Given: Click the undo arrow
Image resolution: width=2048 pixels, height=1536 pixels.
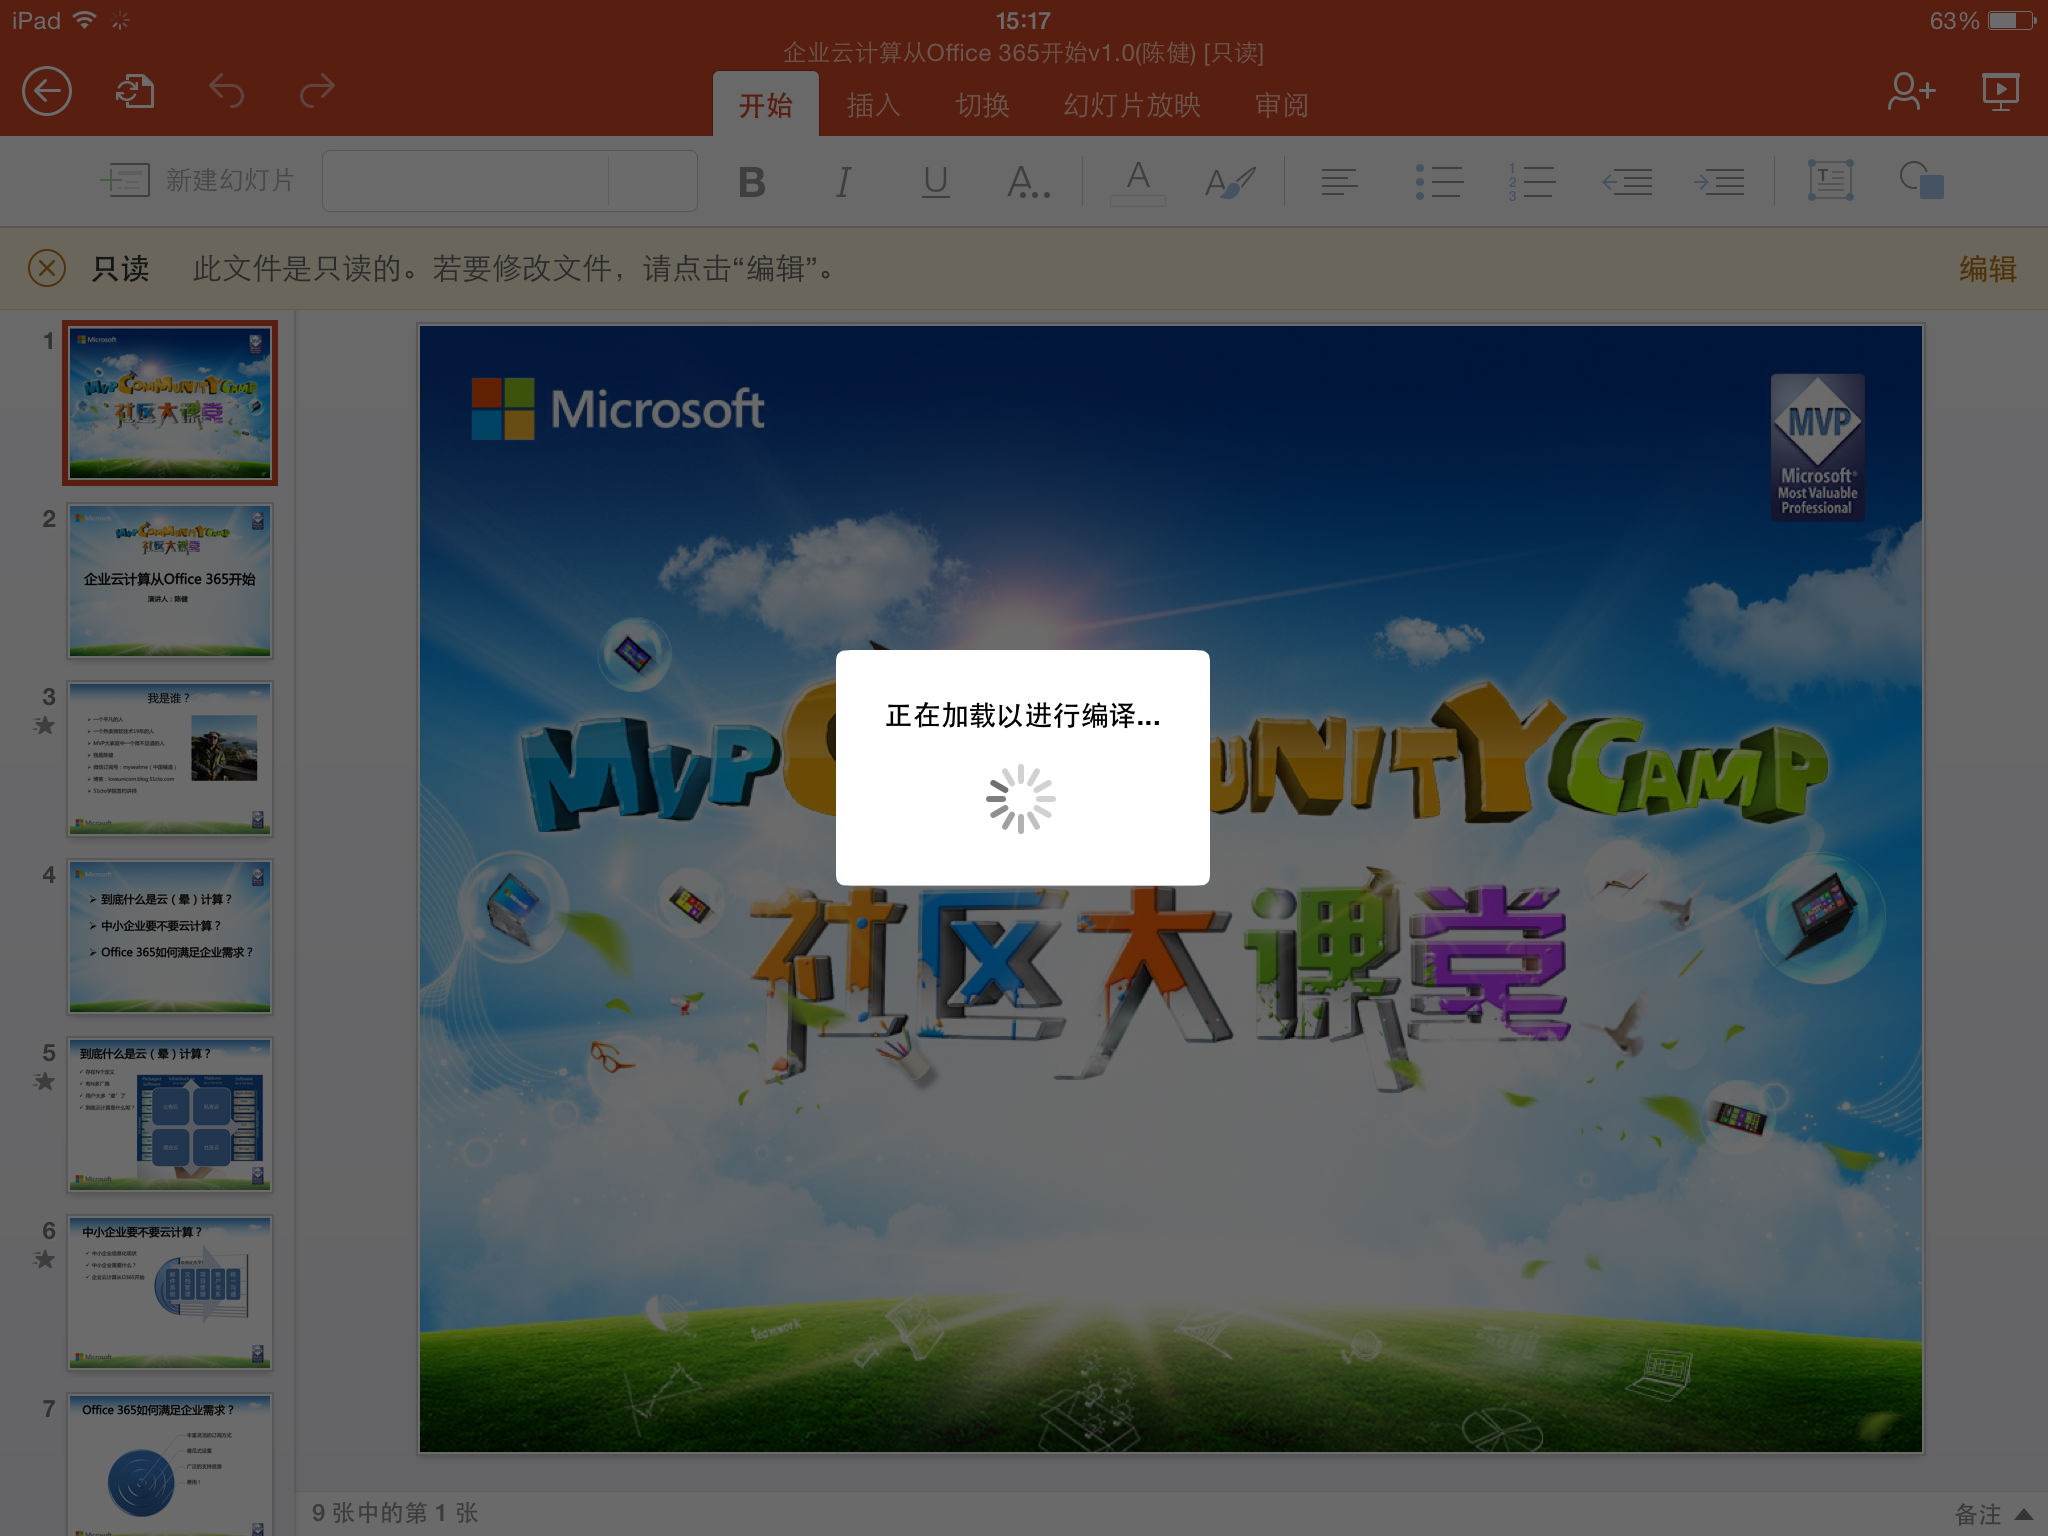Looking at the screenshot, I should 226,92.
